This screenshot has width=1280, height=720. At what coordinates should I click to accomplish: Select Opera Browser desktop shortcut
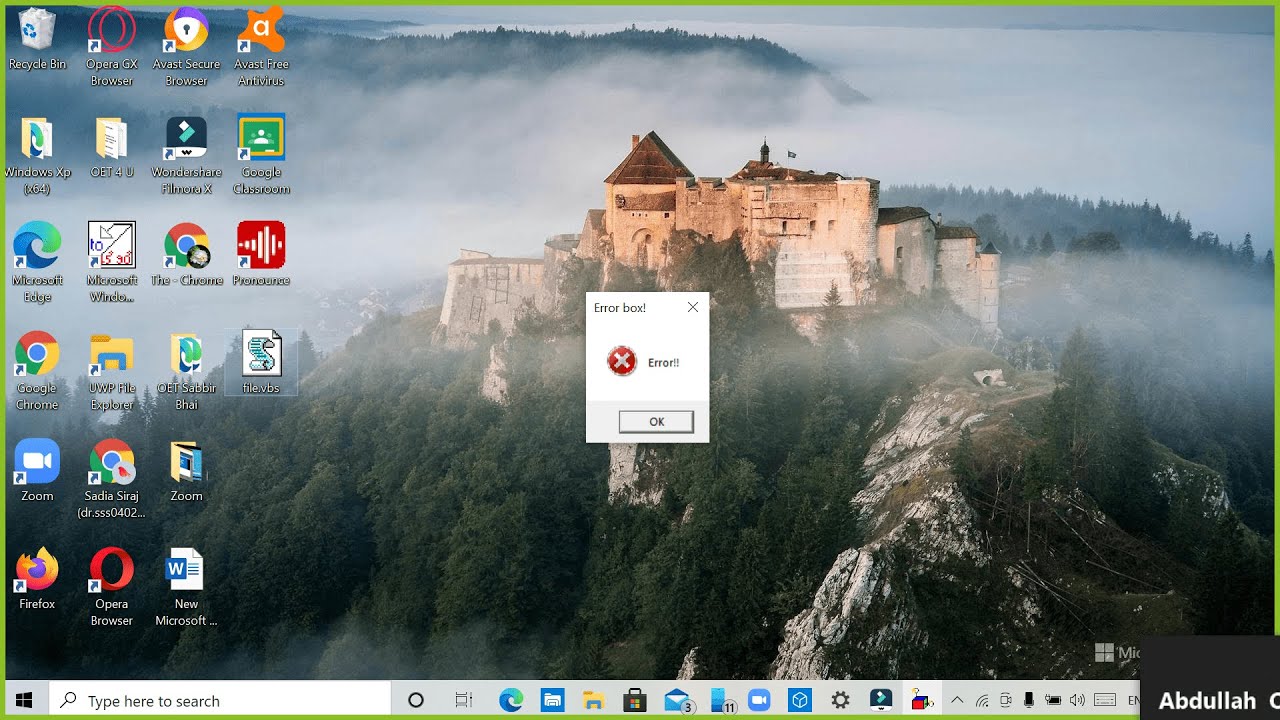click(x=112, y=587)
